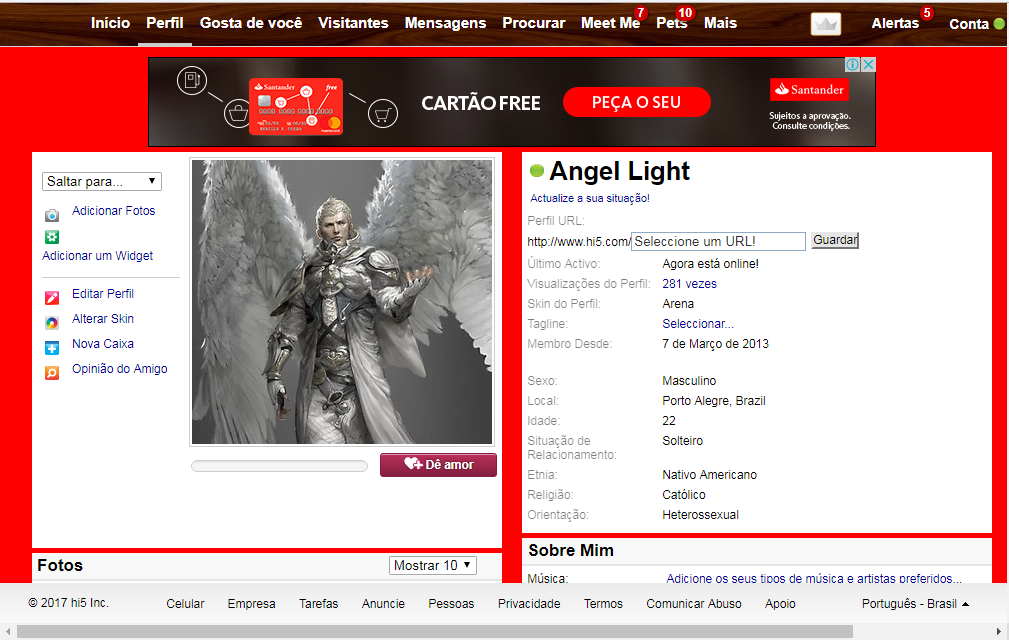The height and width of the screenshot is (640, 1009).
Task: Click the color wheel icon beside Alterar Skin
Action: 51,323
